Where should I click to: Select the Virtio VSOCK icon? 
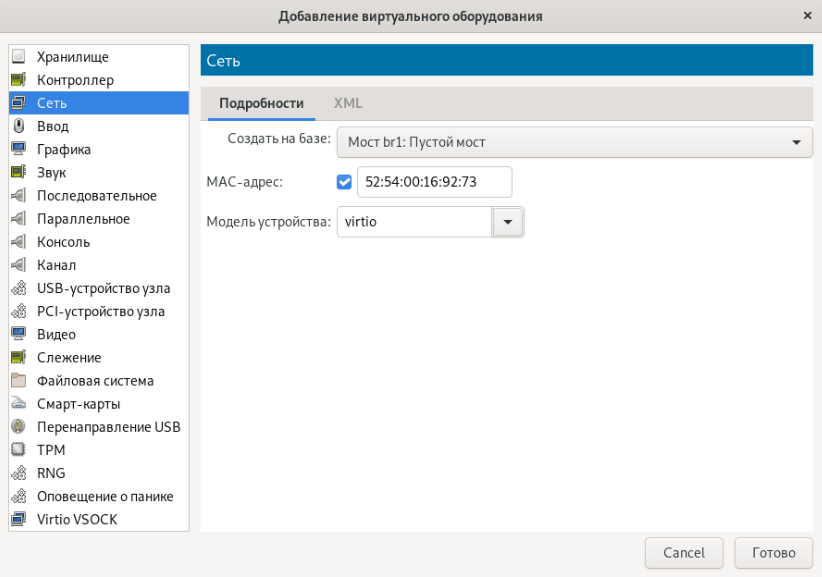coord(18,519)
